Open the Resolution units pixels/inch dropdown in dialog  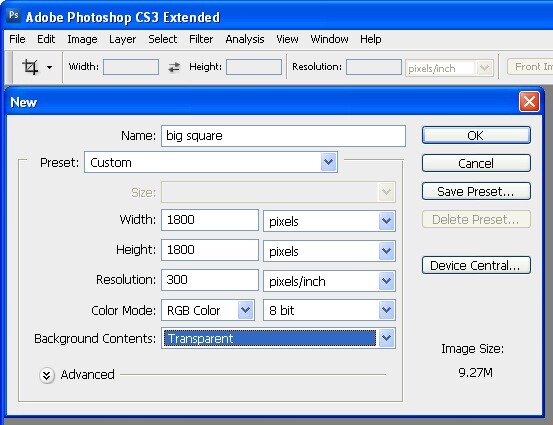pyautogui.click(x=329, y=281)
